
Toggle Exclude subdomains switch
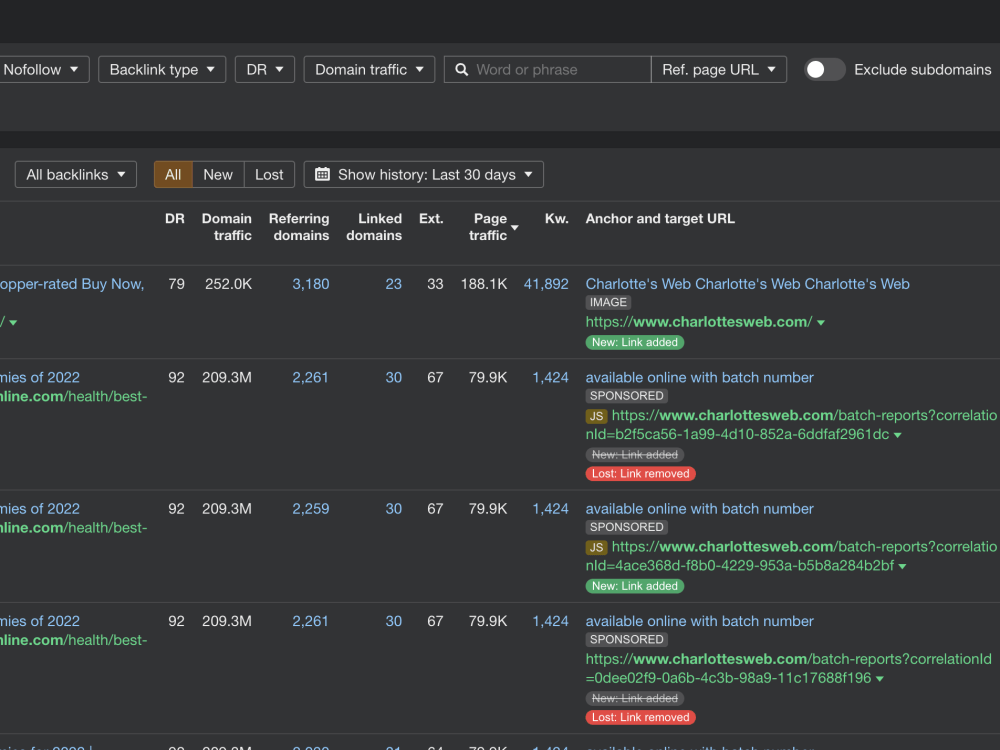coord(824,70)
